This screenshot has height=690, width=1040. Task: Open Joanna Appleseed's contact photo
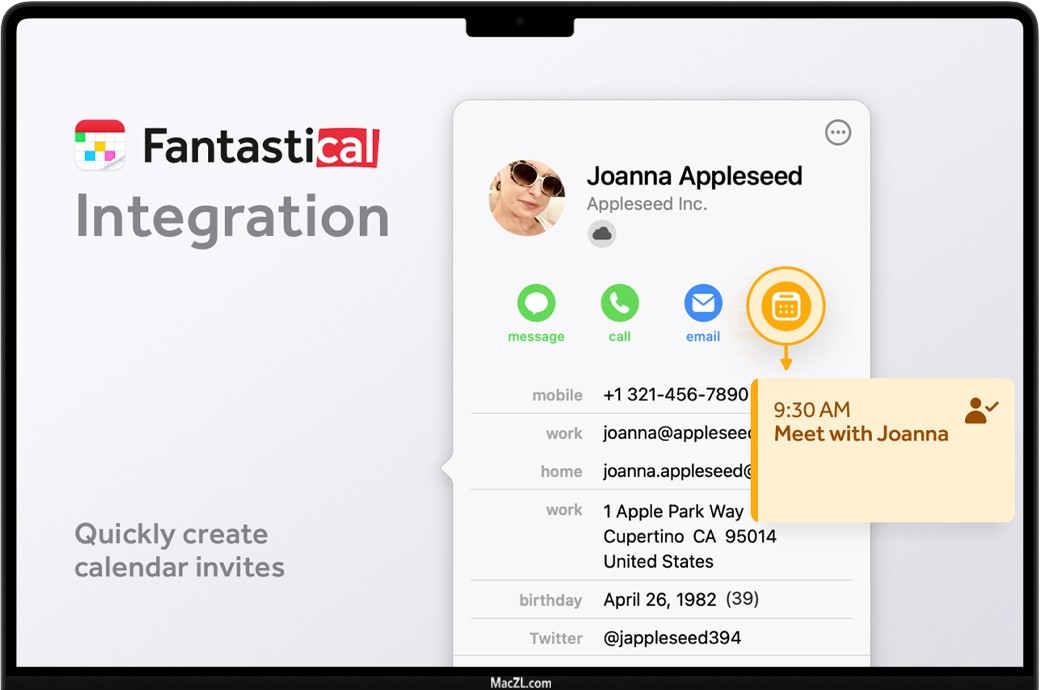tap(527, 198)
